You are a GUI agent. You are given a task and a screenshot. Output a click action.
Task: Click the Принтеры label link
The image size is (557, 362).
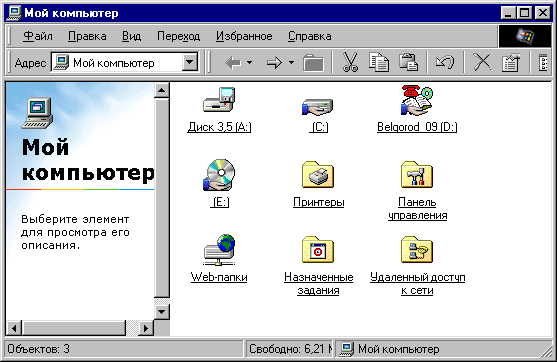(319, 202)
